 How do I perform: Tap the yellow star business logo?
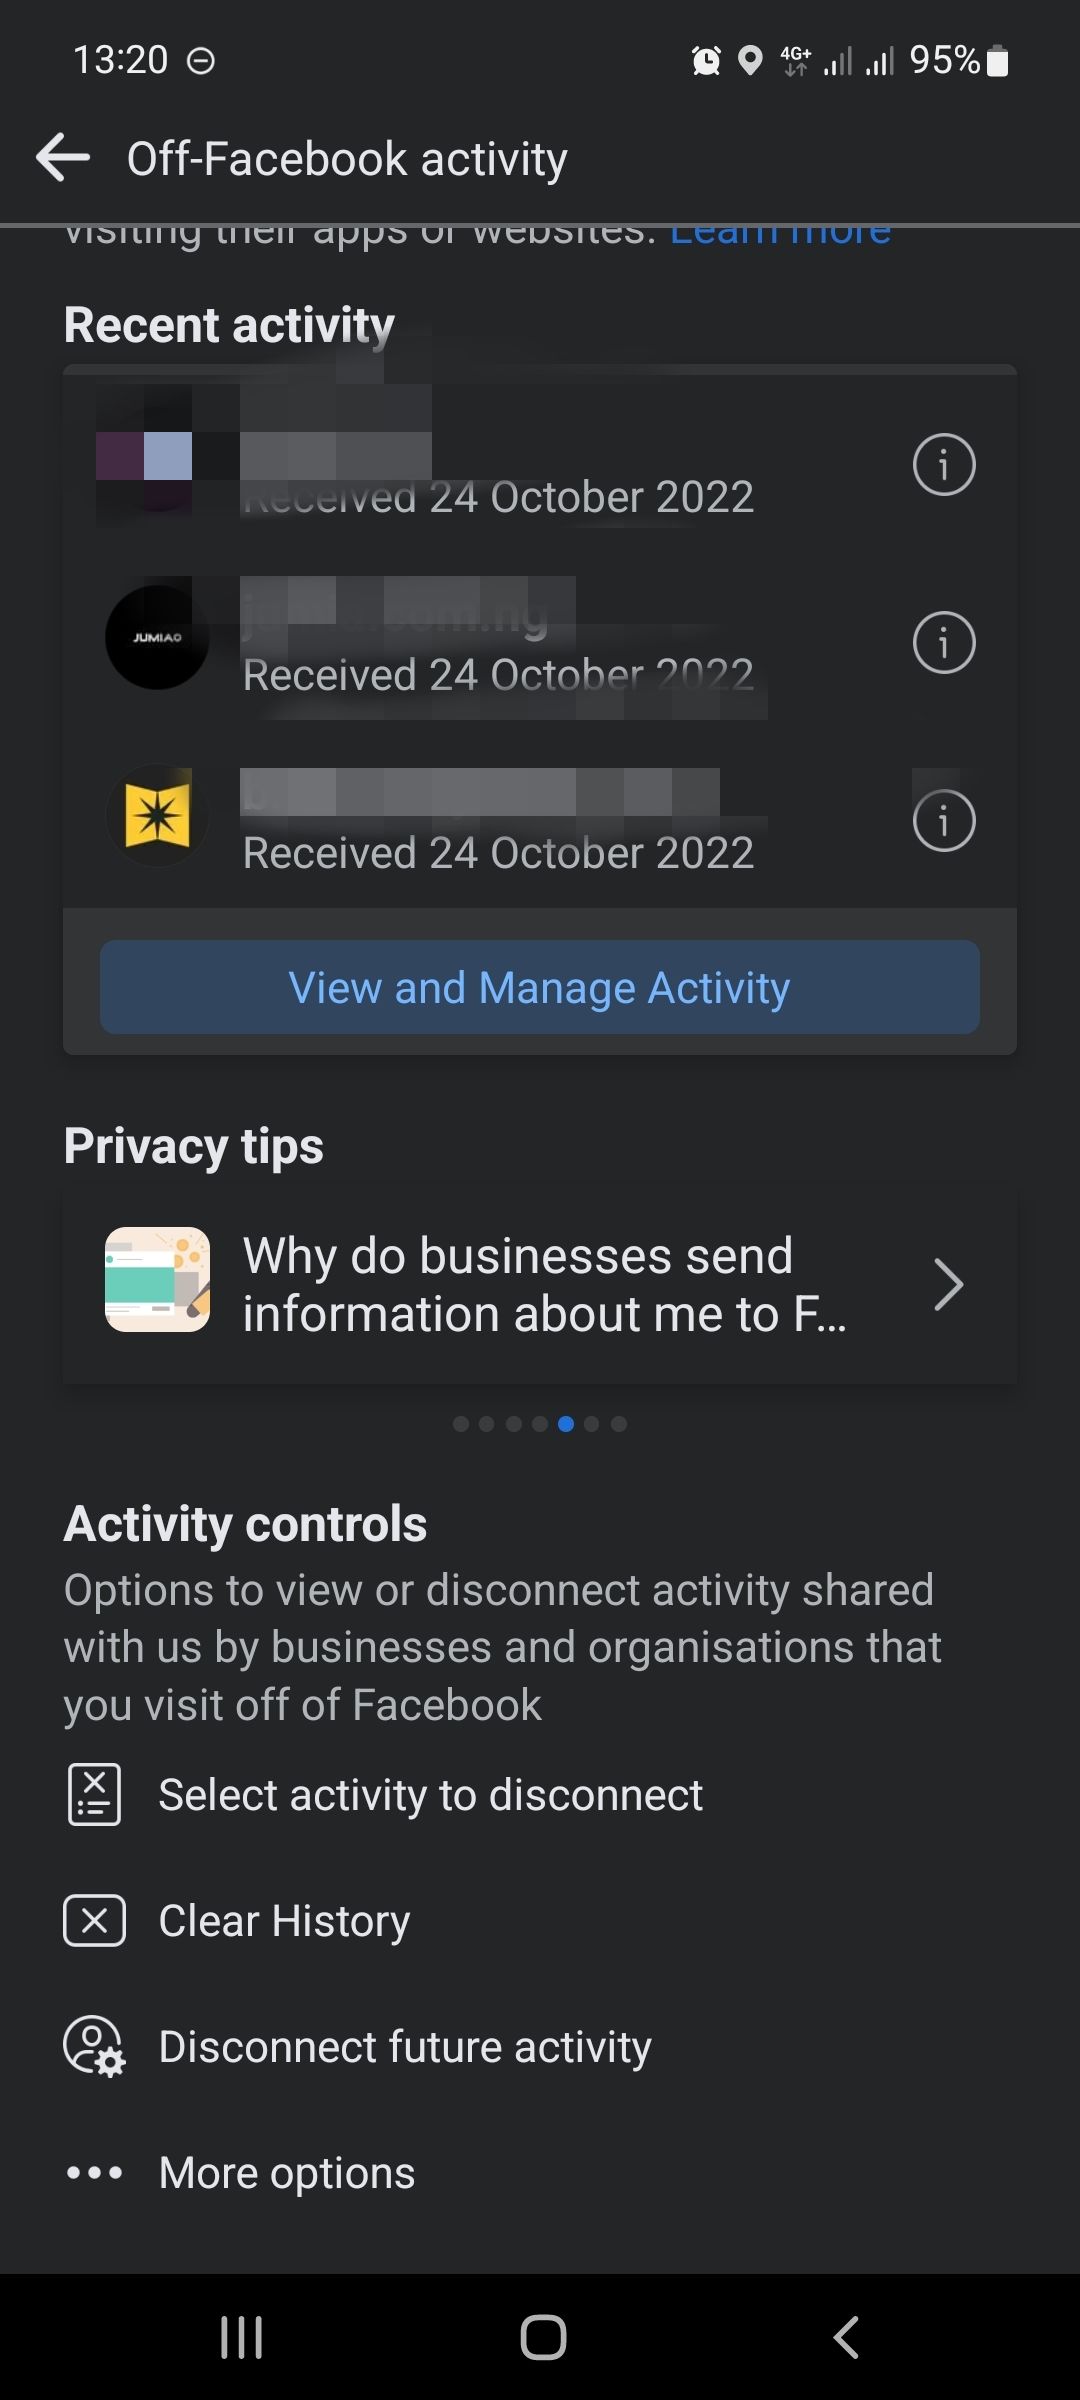[157, 815]
